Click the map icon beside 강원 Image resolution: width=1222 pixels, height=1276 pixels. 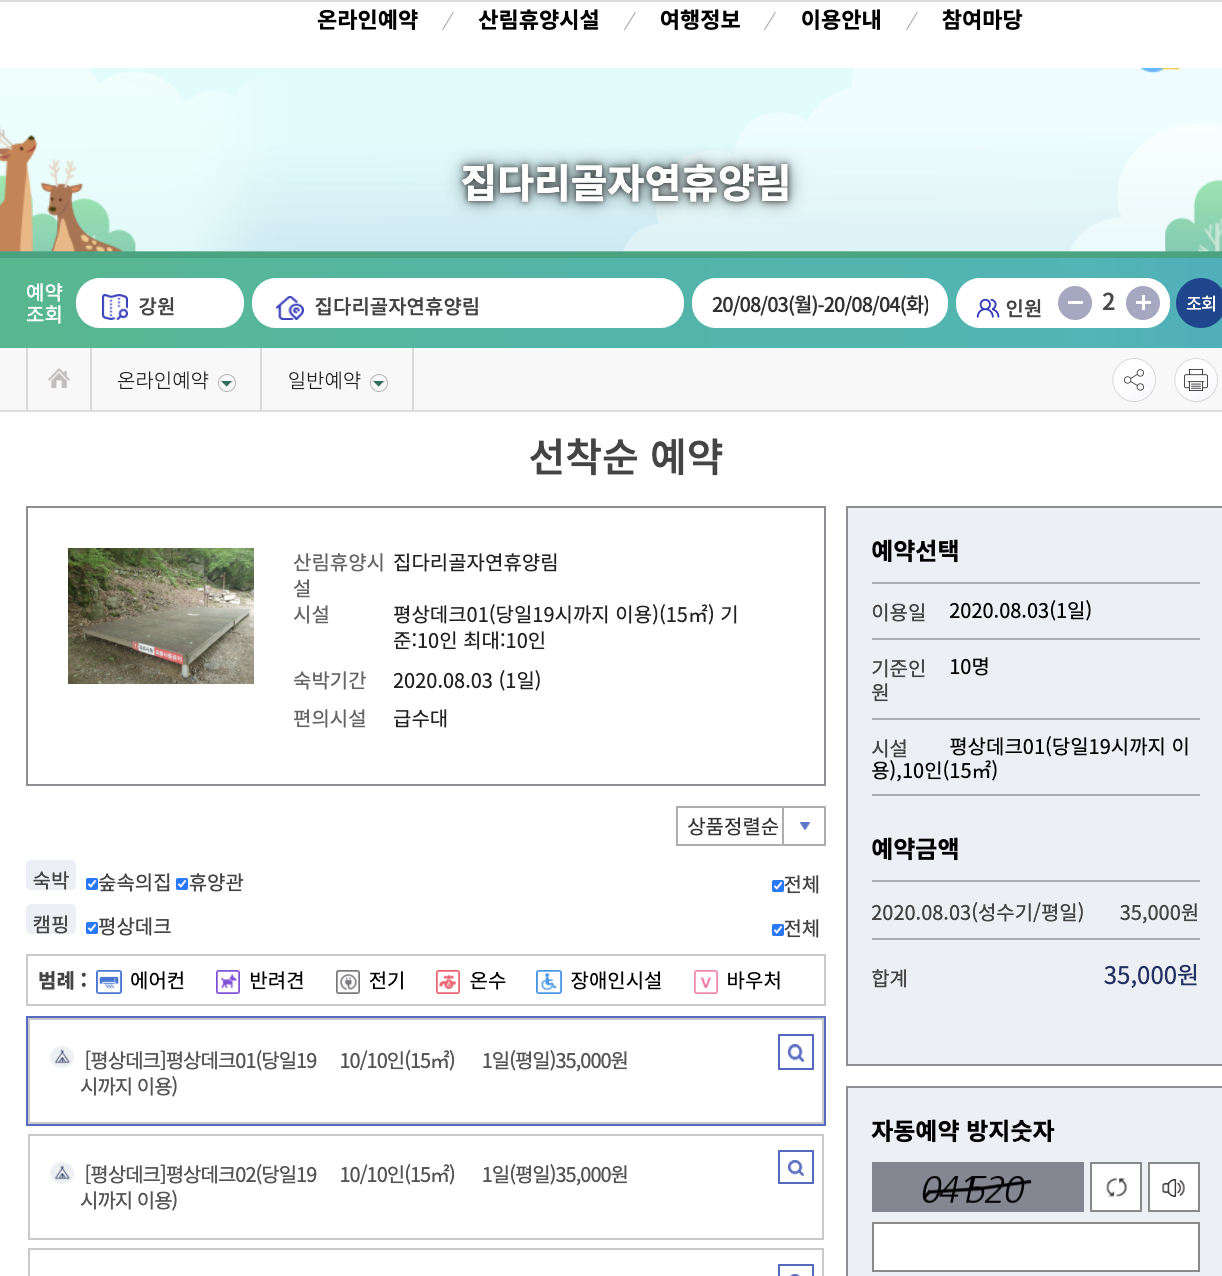115,306
